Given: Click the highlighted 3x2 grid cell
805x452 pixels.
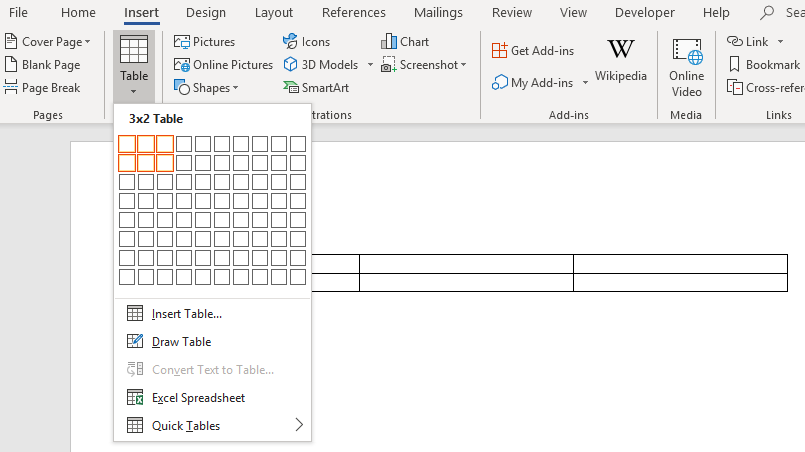Looking at the screenshot, I should [x=165, y=163].
